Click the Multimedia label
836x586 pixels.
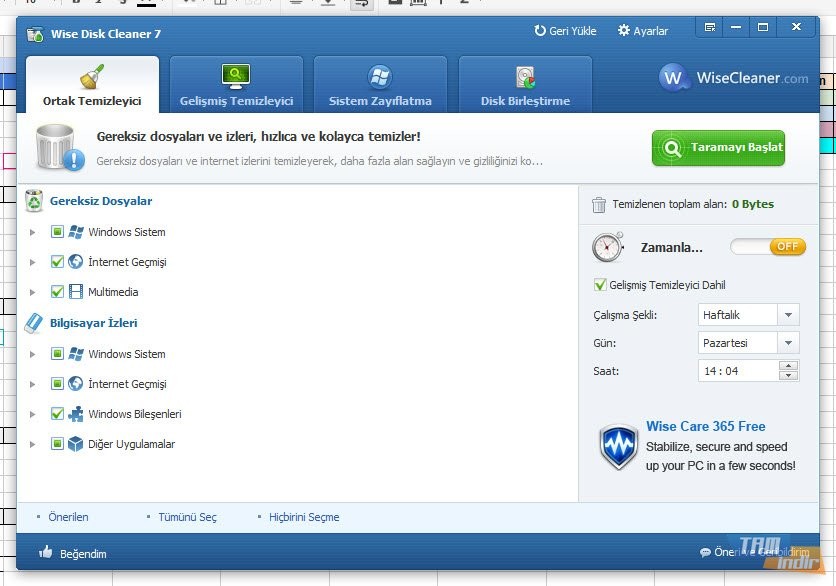pyautogui.click(x=113, y=292)
